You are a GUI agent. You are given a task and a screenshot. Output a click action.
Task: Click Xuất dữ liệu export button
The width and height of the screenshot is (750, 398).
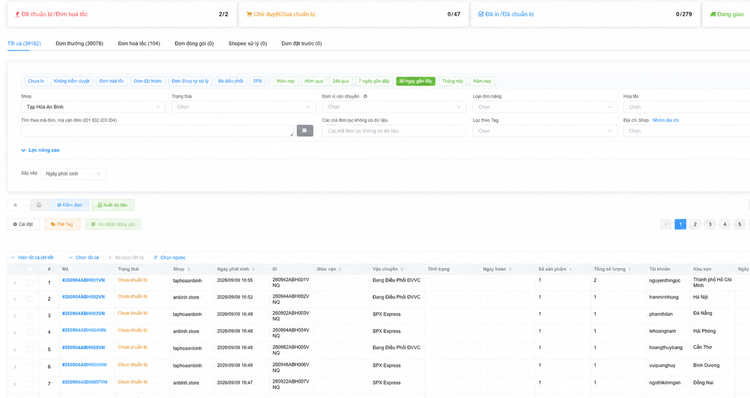point(112,205)
